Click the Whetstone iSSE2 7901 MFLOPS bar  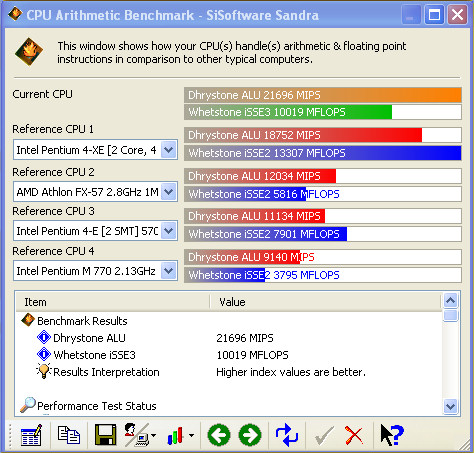point(323,234)
